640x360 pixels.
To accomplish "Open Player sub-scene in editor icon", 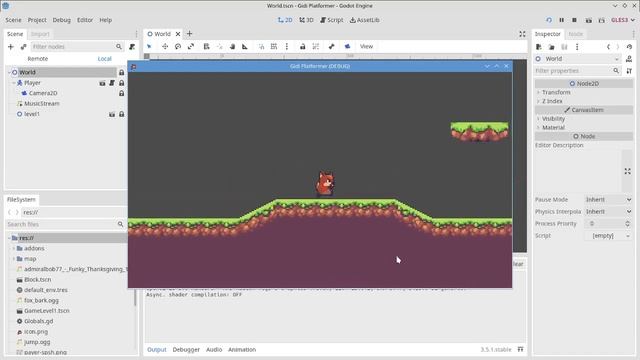I will click(x=102, y=83).
